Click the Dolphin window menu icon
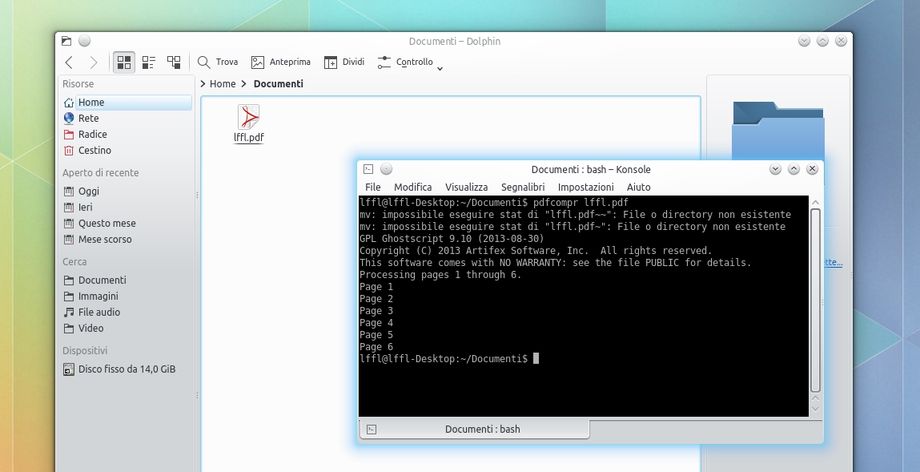This screenshot has height=472, width=920. [66, 41]
